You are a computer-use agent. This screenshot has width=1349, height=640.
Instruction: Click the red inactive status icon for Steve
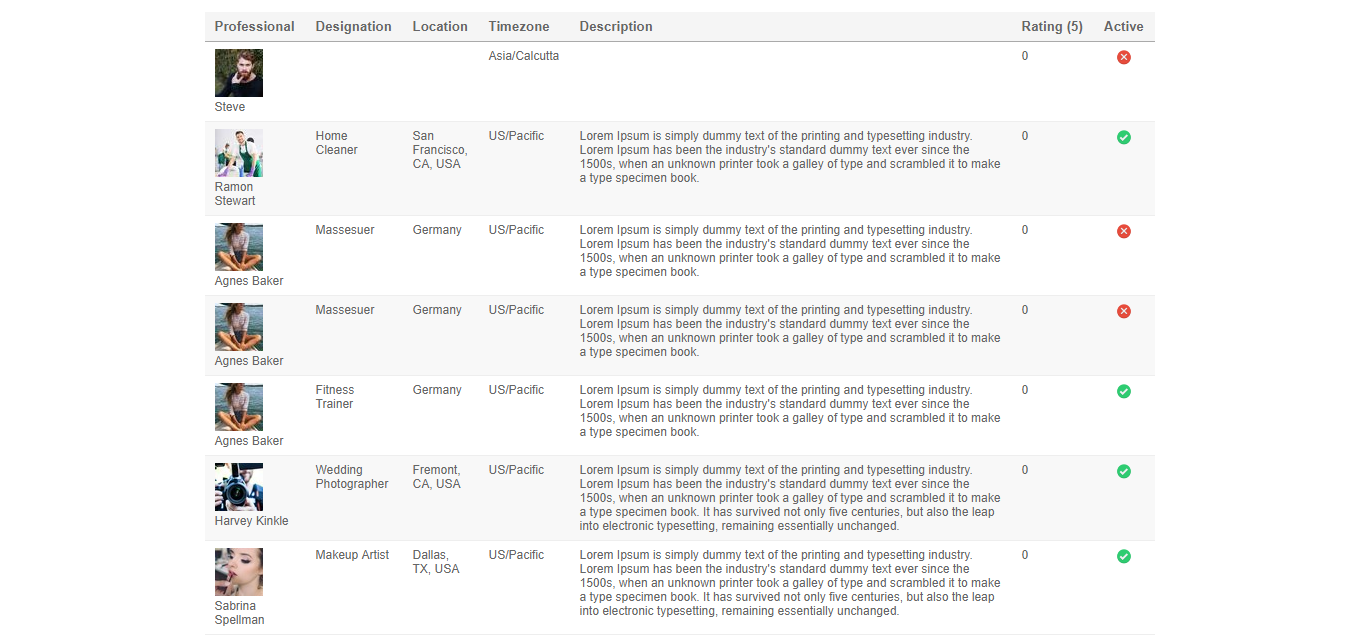click(x=1123, y=57)
